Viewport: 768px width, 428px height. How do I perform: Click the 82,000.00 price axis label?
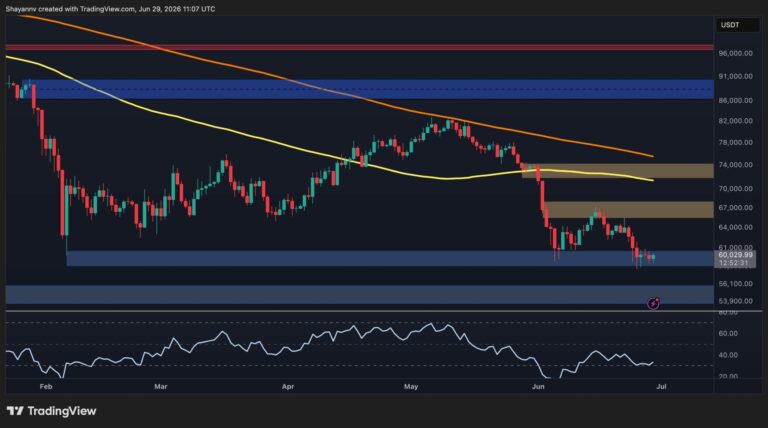click(735, 121)
